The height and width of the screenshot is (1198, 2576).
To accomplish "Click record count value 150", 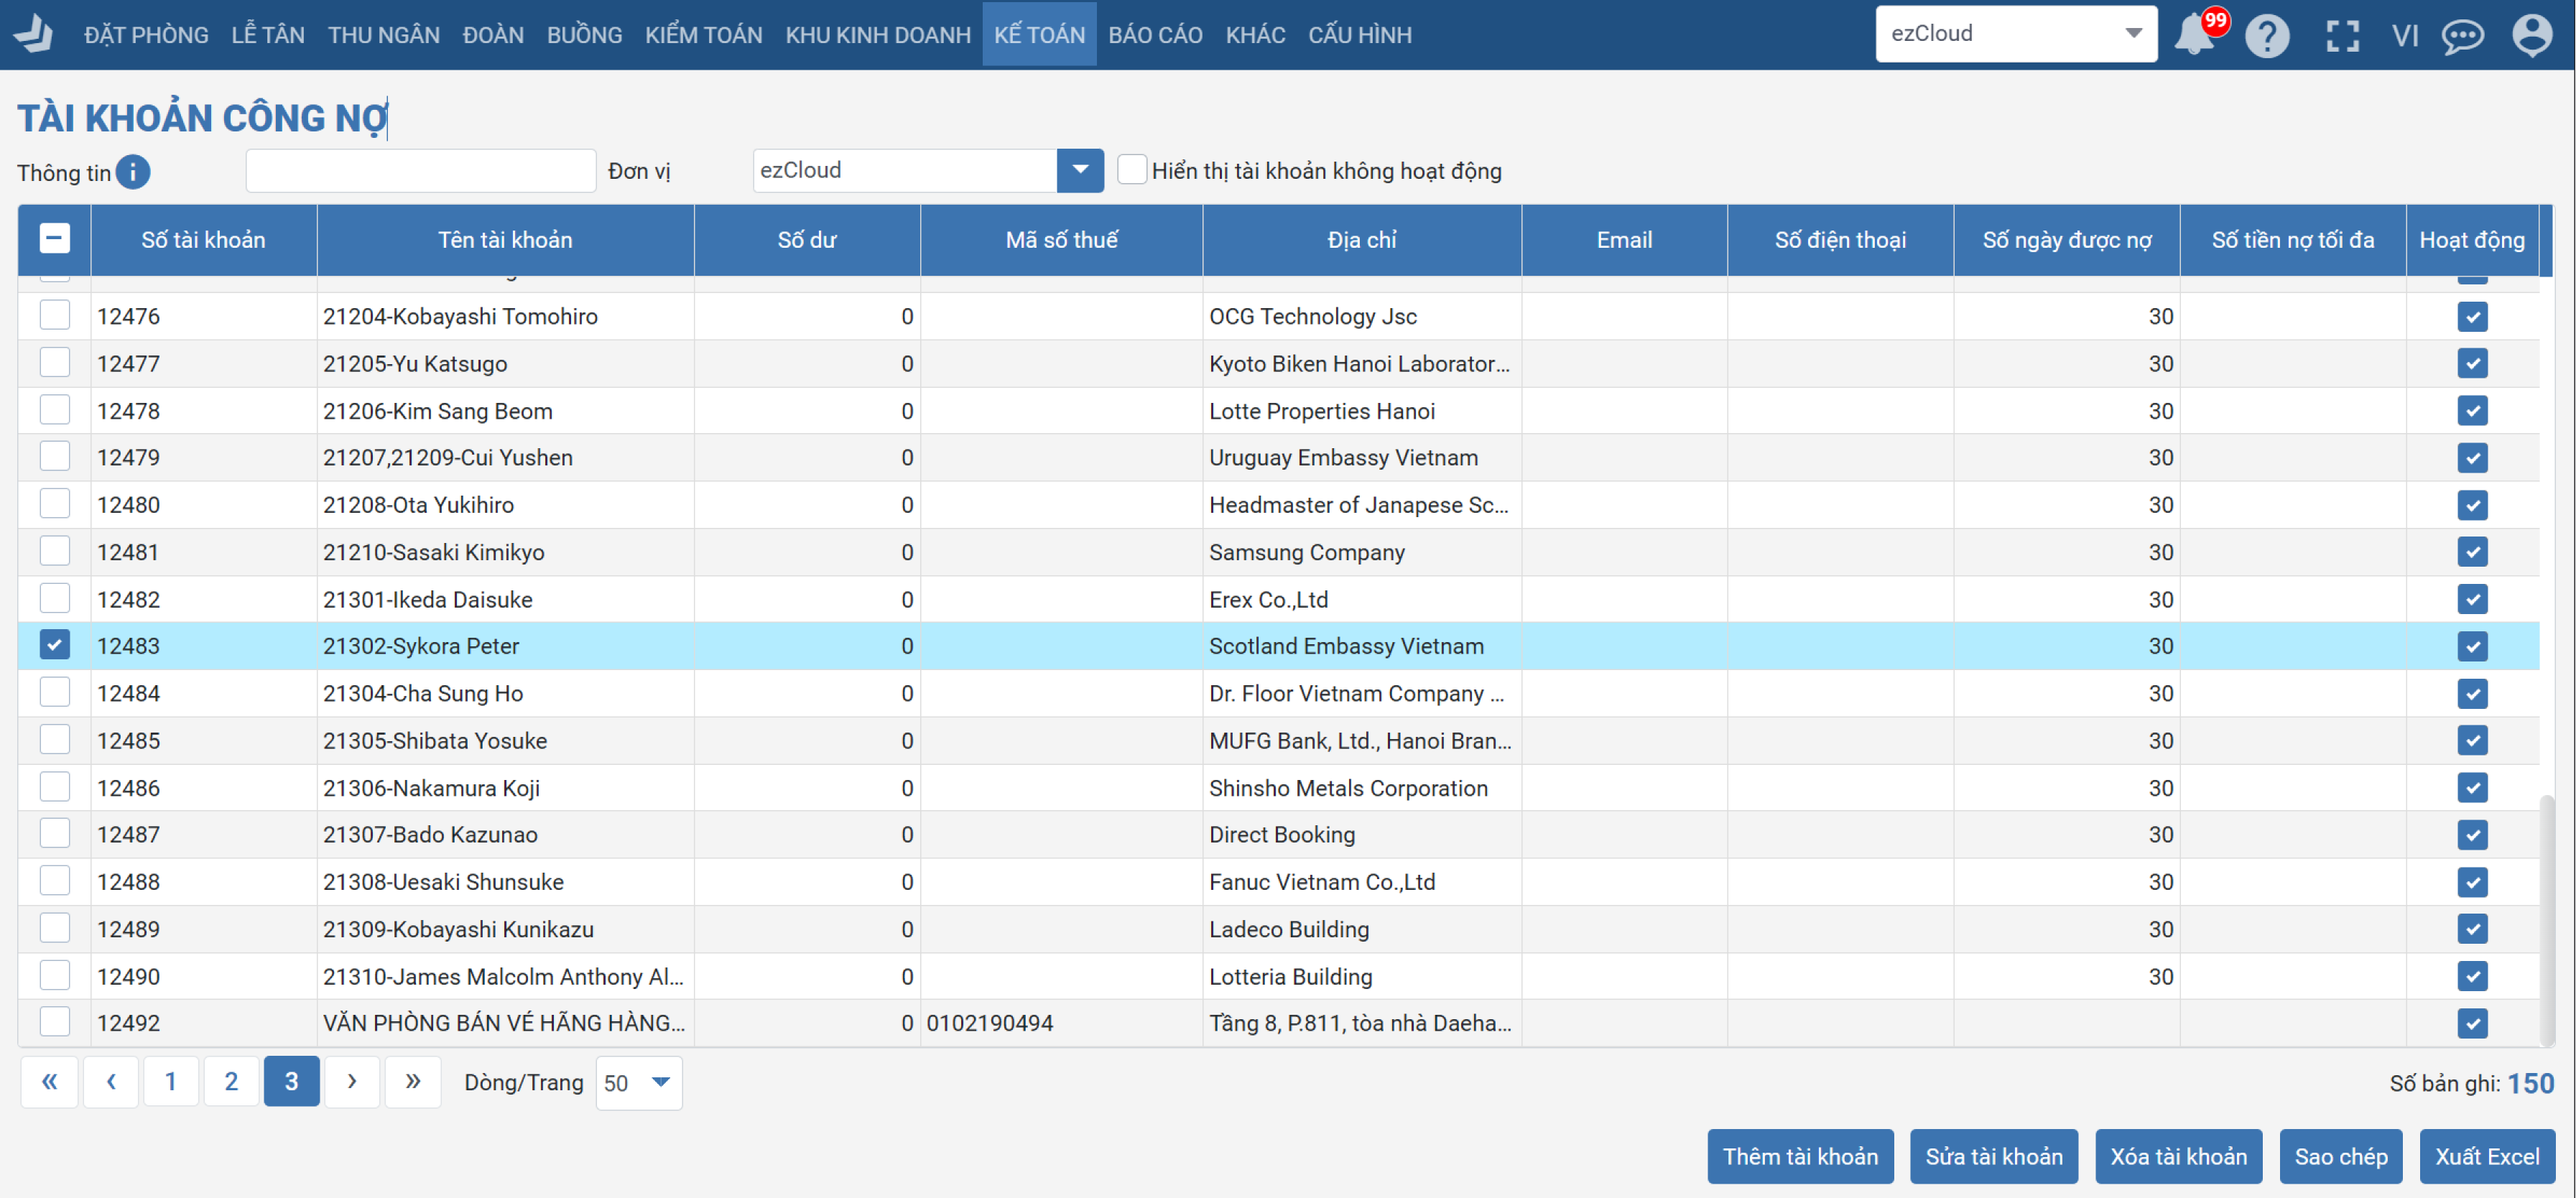I will click(2530, 1083).
